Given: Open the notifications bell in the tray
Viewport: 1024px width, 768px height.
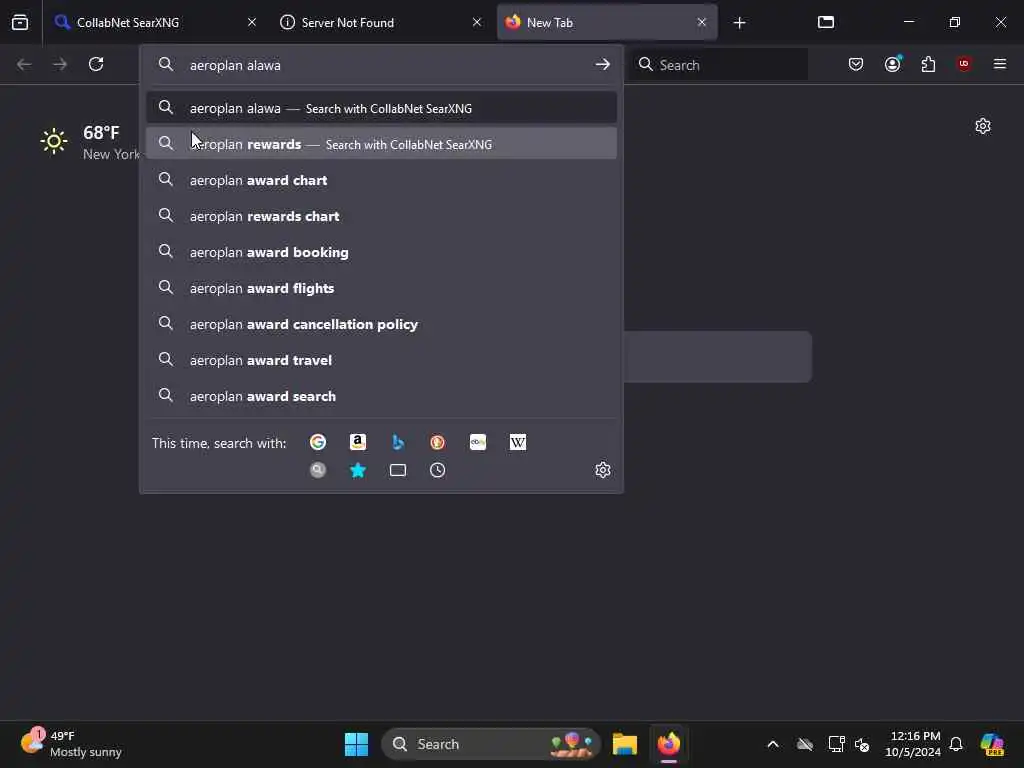Looking at the screenshot, I should [956, 744].
